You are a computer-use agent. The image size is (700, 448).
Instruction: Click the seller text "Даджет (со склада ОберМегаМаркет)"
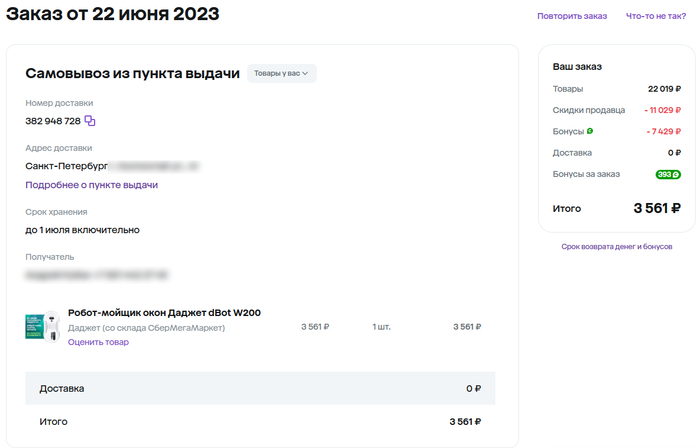click(x=146, y=328)
